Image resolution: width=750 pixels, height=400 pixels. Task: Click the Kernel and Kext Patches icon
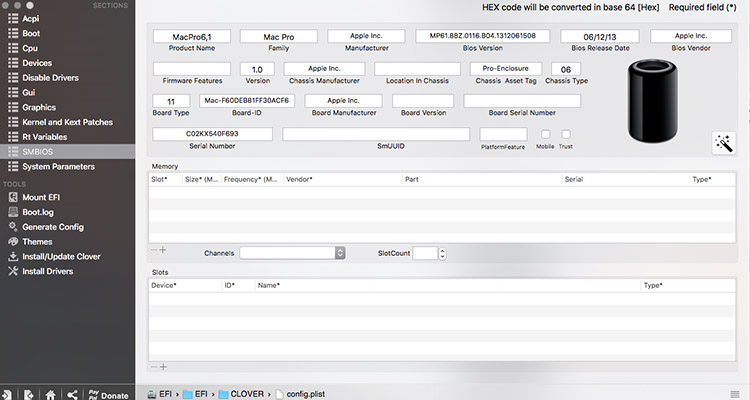(13, 122)
